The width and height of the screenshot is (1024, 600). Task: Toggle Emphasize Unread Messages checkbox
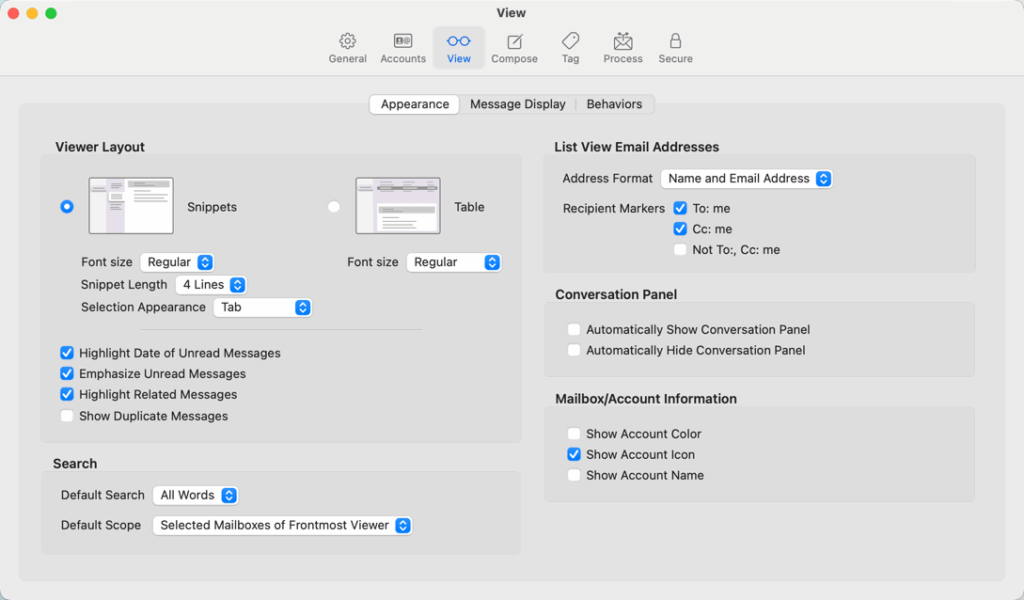(67, 373)
